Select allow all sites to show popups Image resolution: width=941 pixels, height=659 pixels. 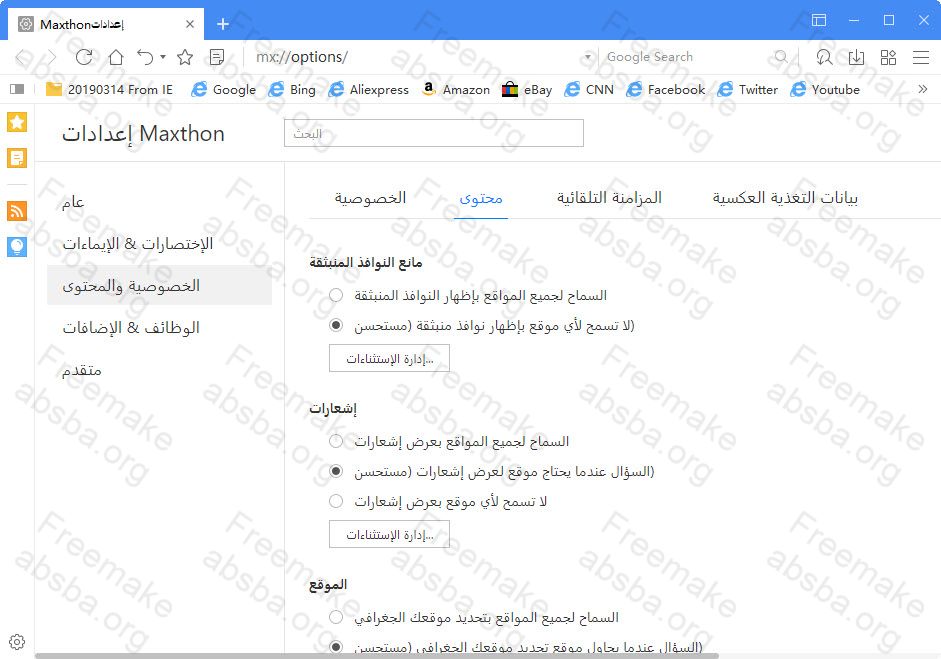[336, 295]
